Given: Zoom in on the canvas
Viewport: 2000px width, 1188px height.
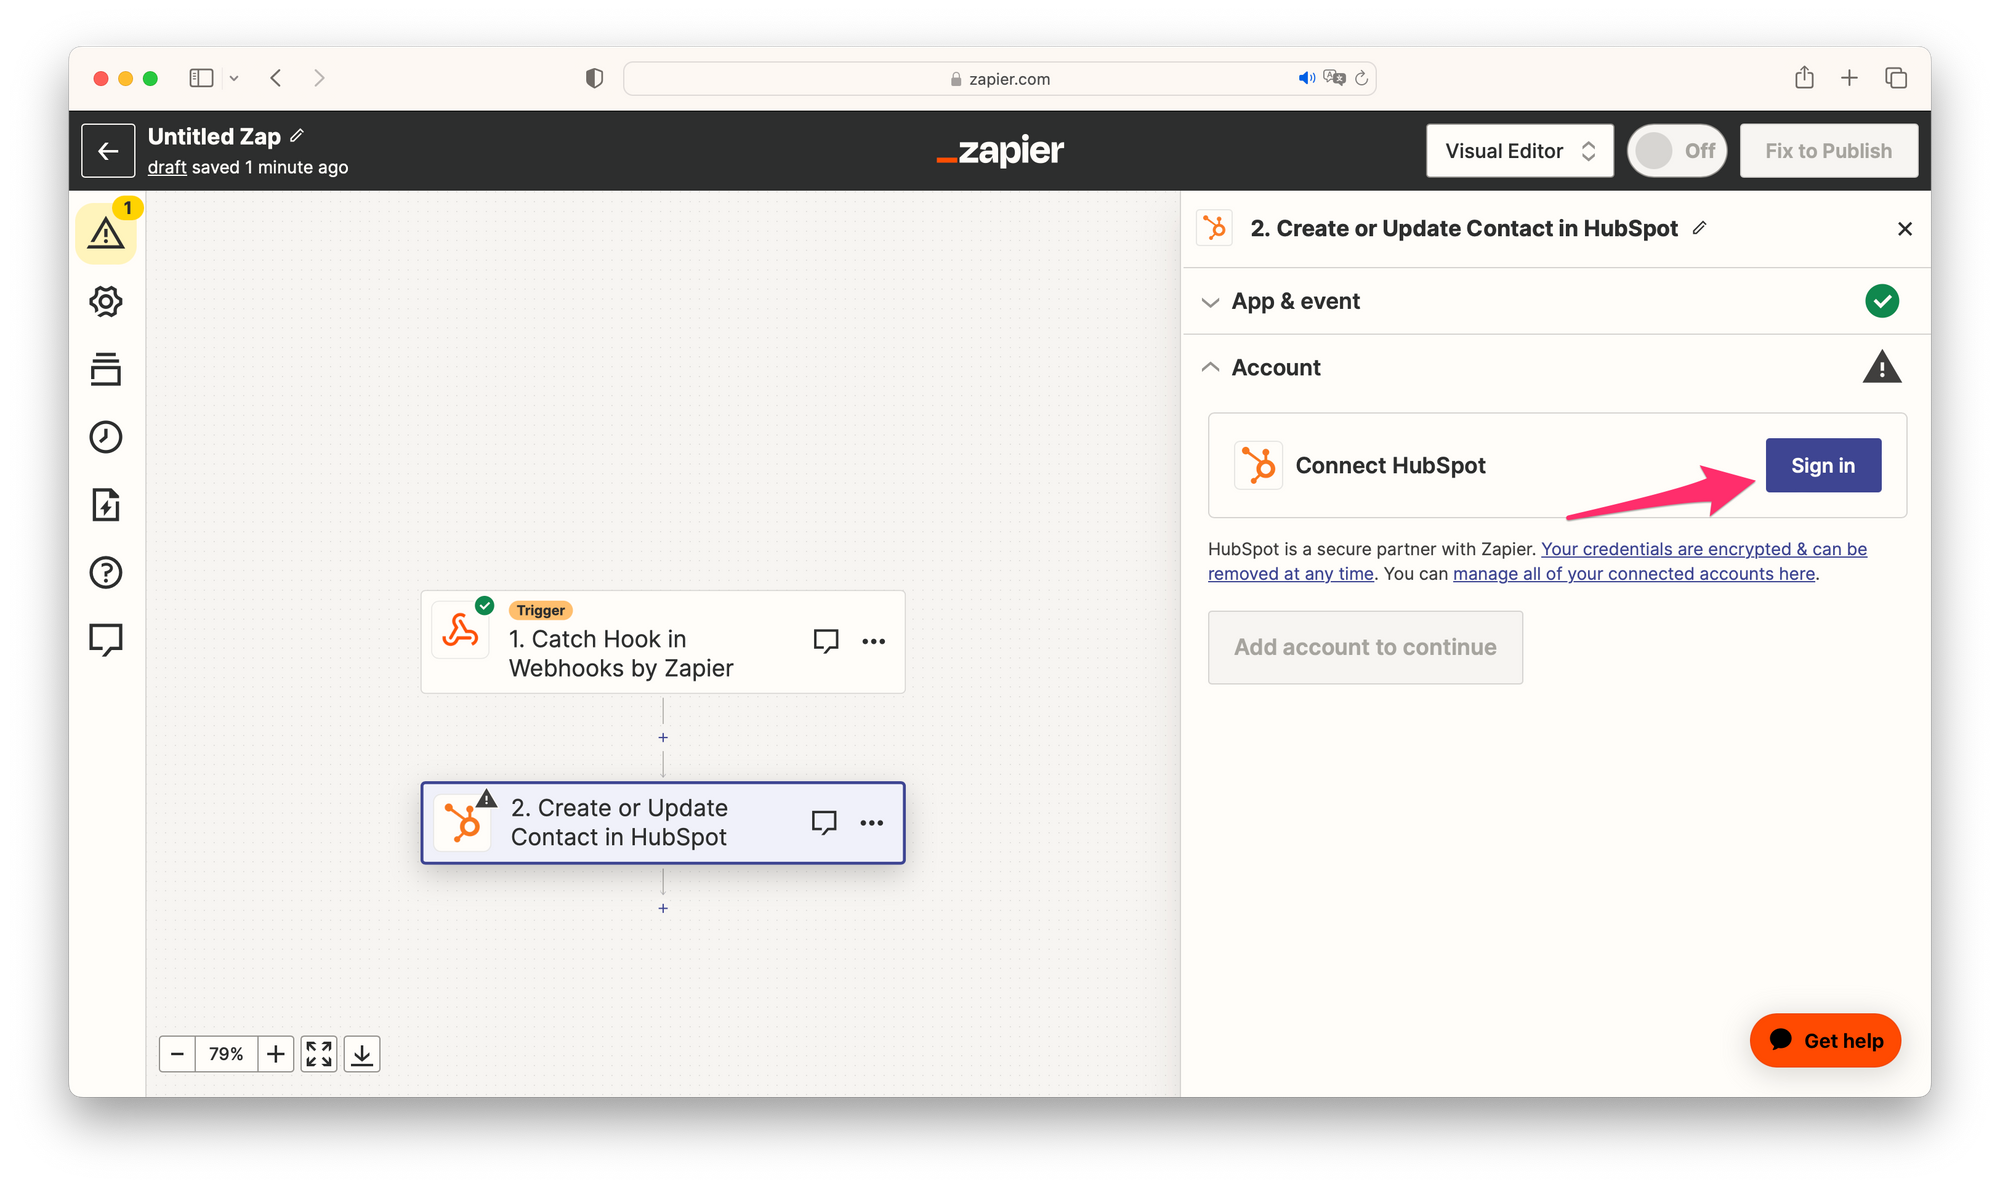Looking at the screenshot, I should point(276,1054).
